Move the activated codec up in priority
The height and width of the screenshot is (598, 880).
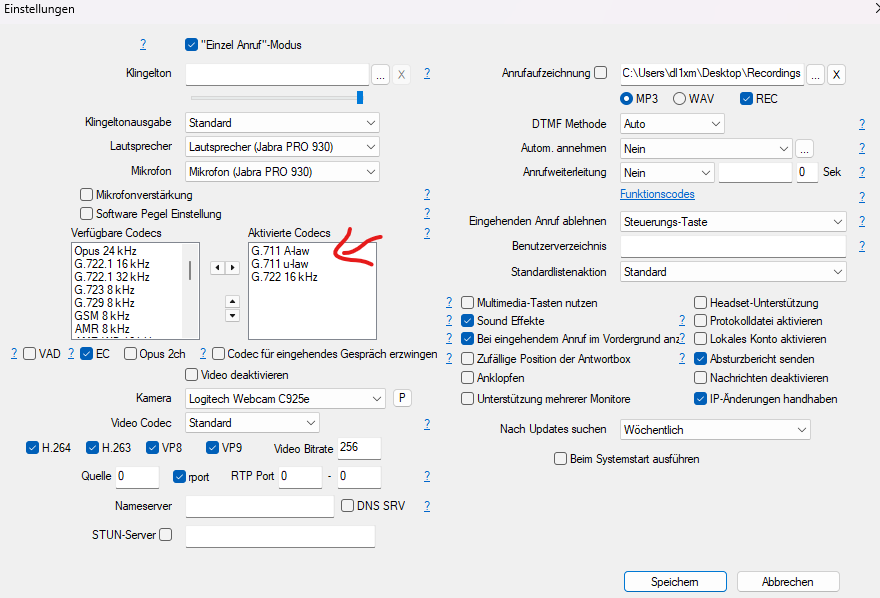(233, 300)
